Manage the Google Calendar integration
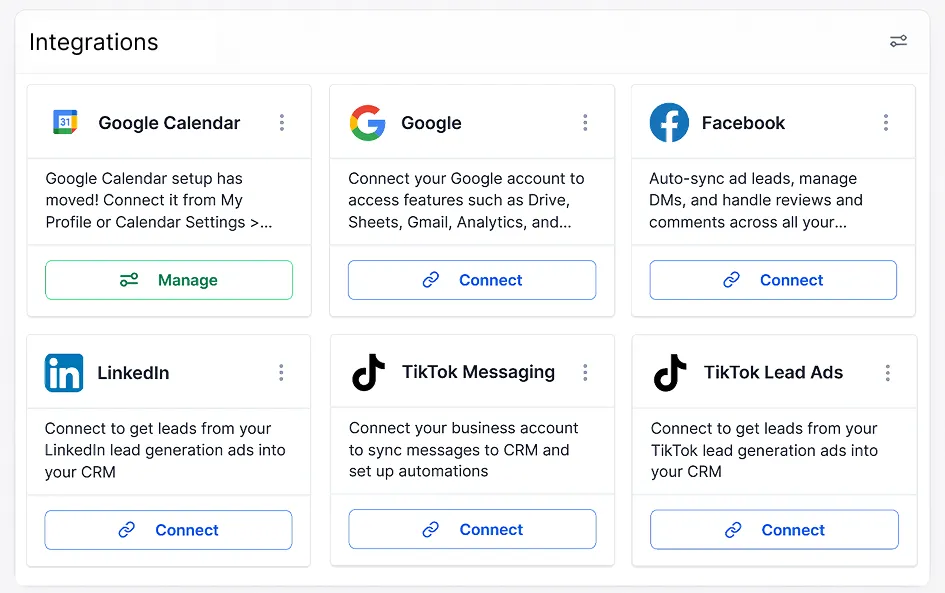 coord(169,280)
